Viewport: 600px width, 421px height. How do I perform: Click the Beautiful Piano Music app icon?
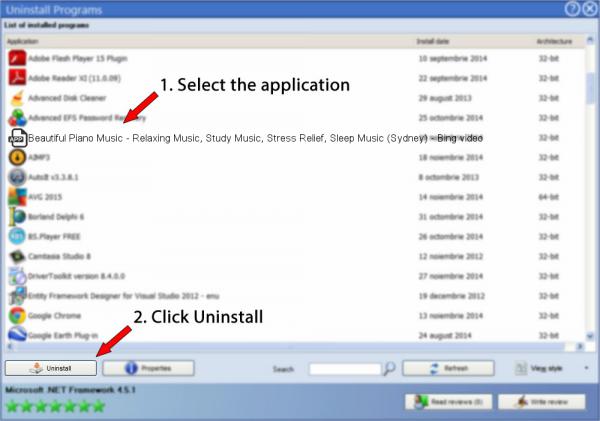click(x=18, y=138)
